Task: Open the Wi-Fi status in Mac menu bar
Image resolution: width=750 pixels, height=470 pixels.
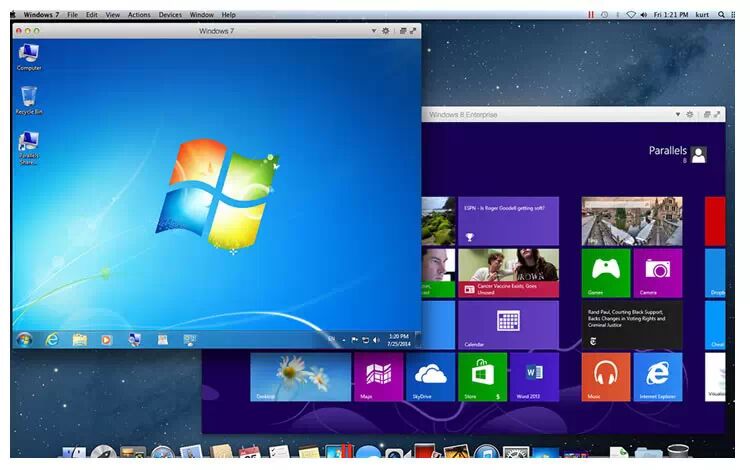Action: (x=631, y=15)
